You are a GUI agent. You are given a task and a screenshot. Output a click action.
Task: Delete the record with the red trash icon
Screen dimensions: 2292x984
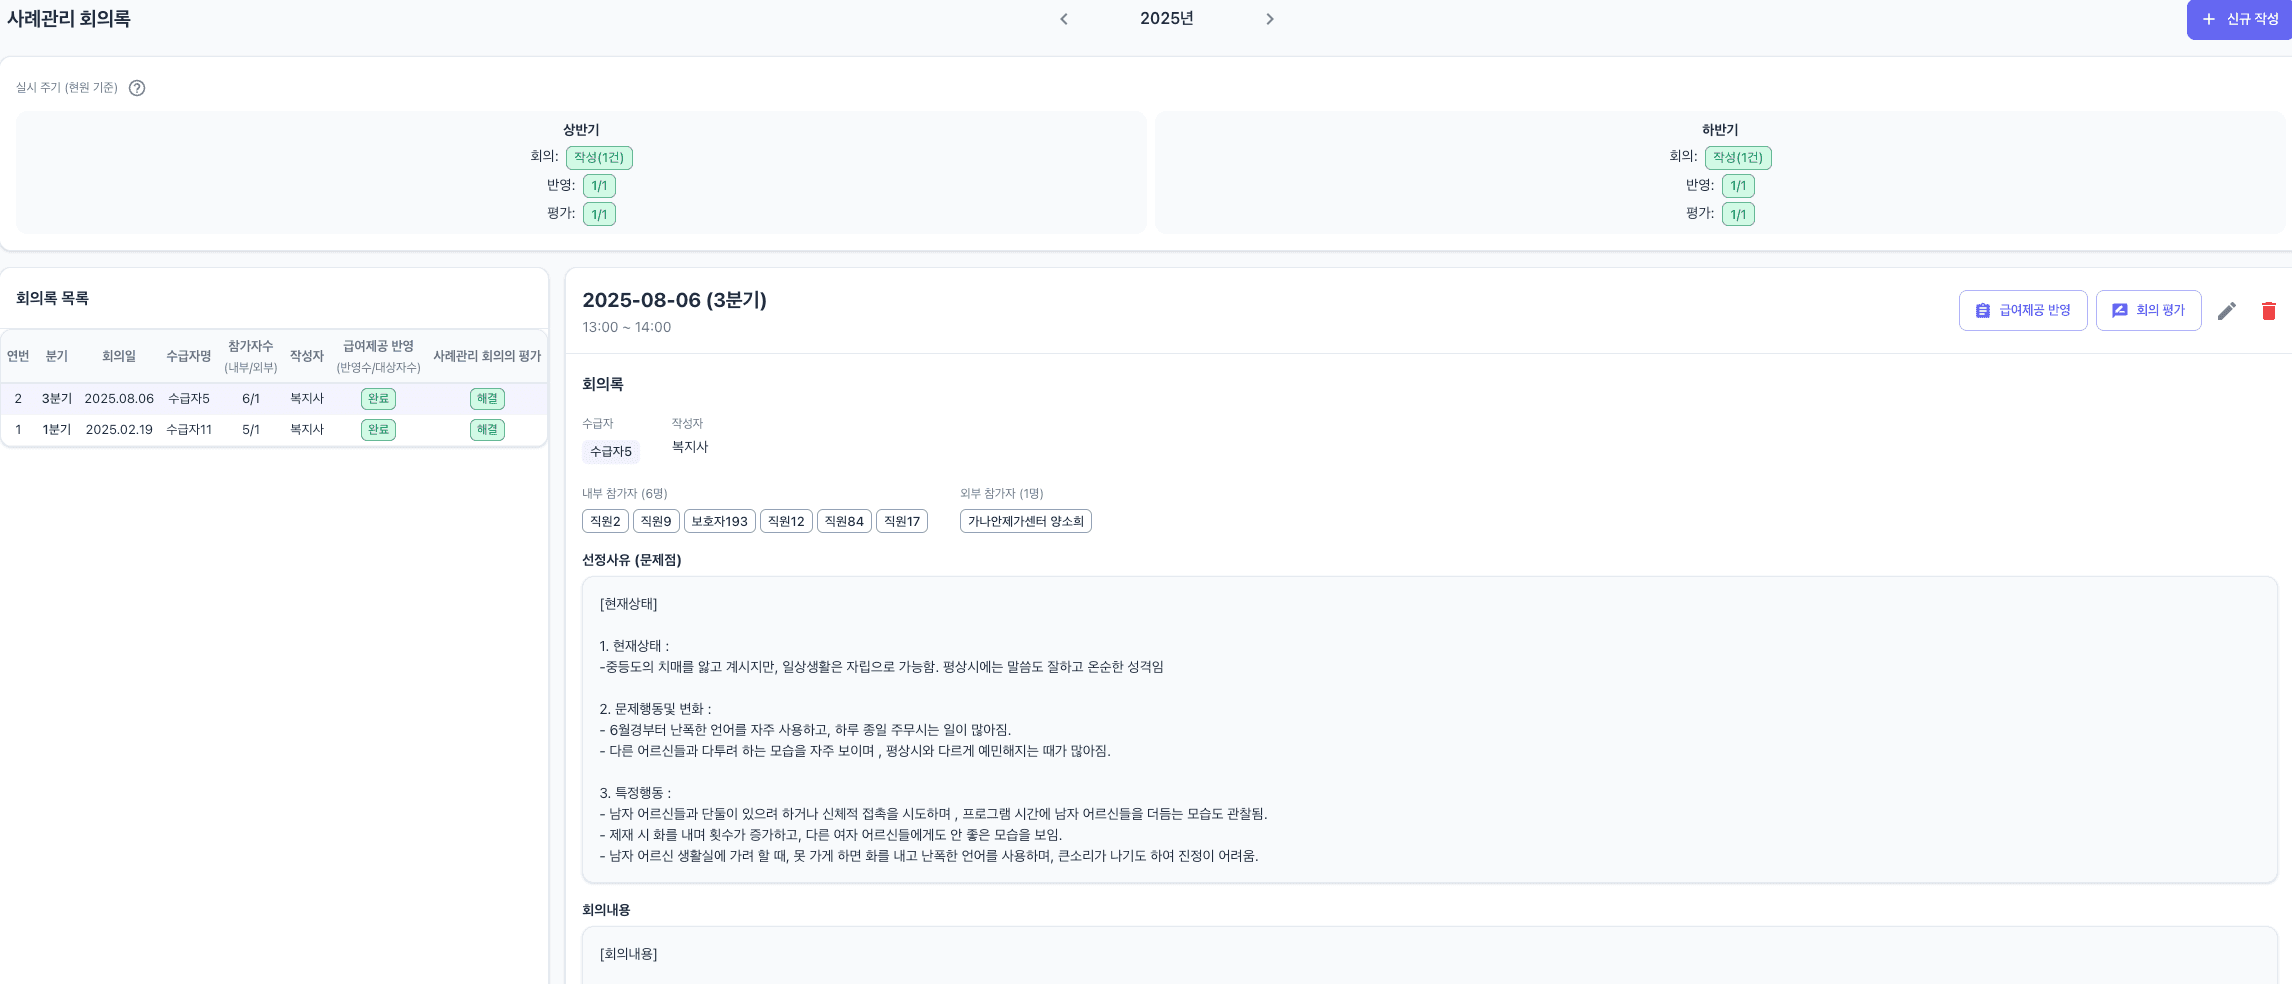(x=2269, y=311)
